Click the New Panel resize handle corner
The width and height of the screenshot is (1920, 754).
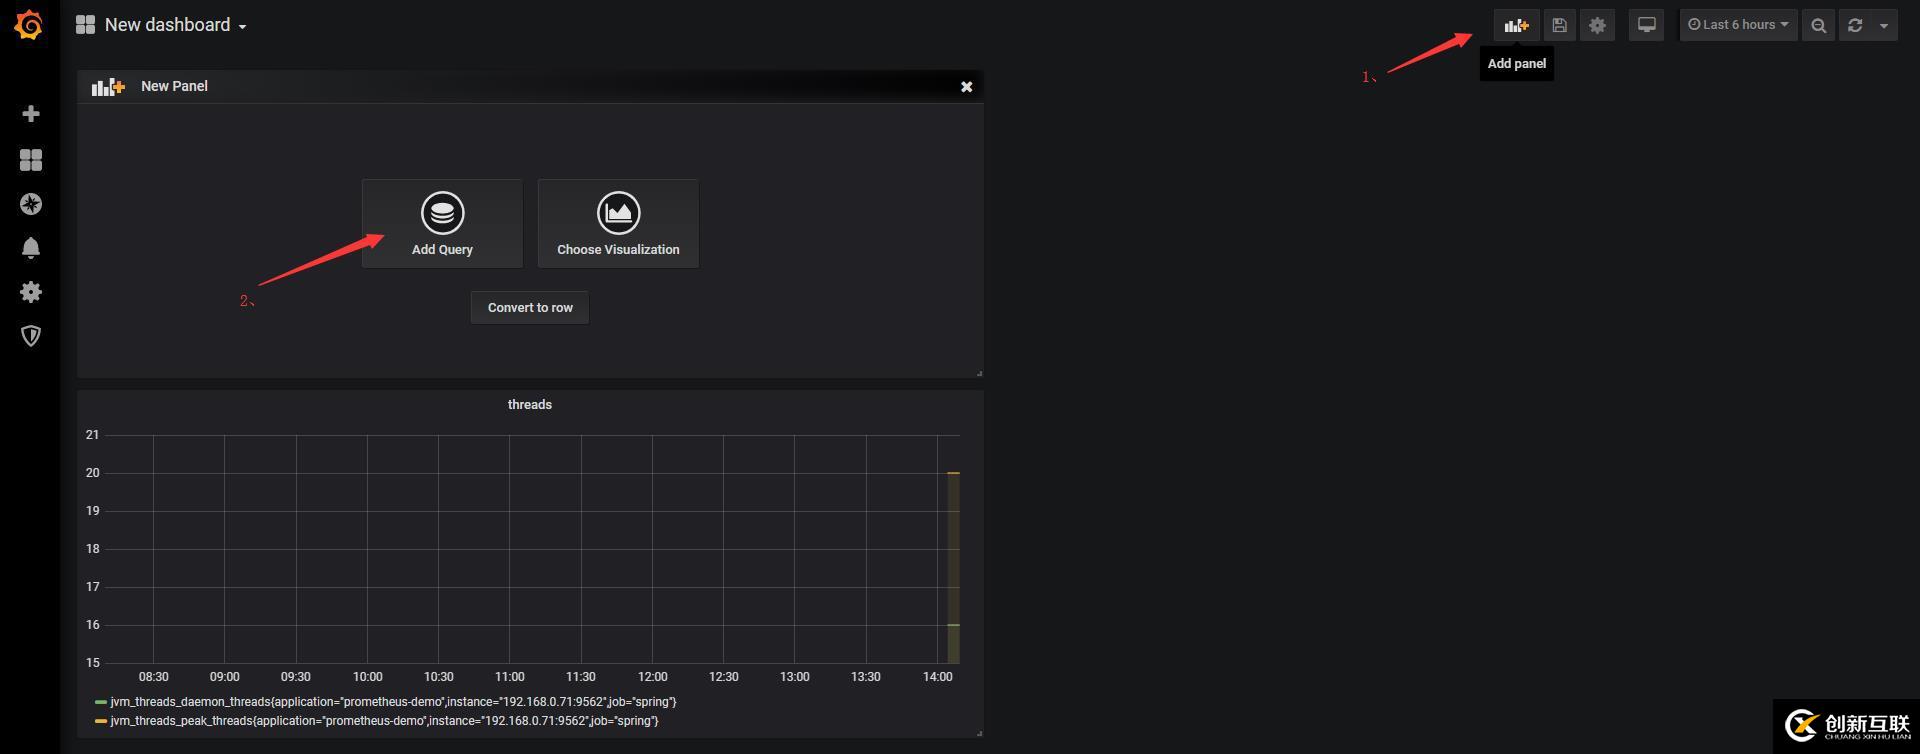click(x=979, y=373)
